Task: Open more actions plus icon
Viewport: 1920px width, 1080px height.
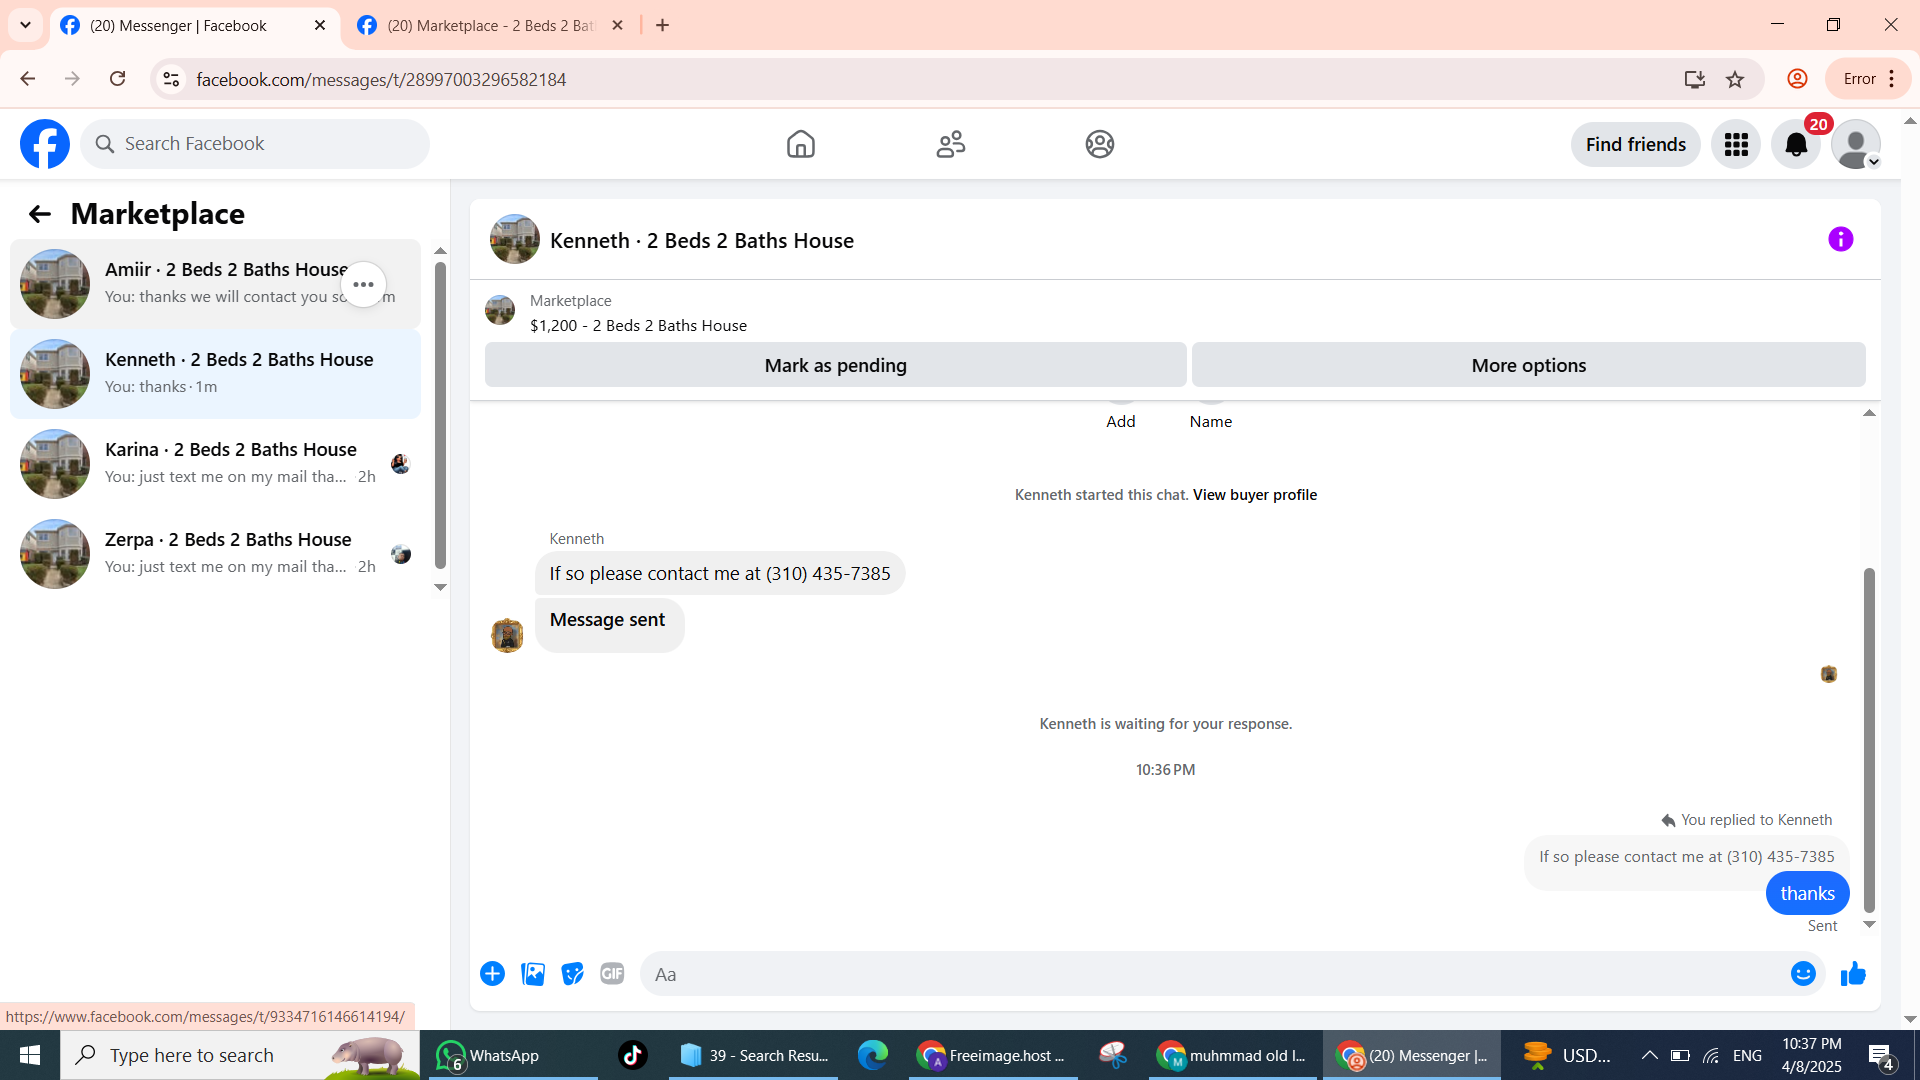Action: (x=492, y=973)
